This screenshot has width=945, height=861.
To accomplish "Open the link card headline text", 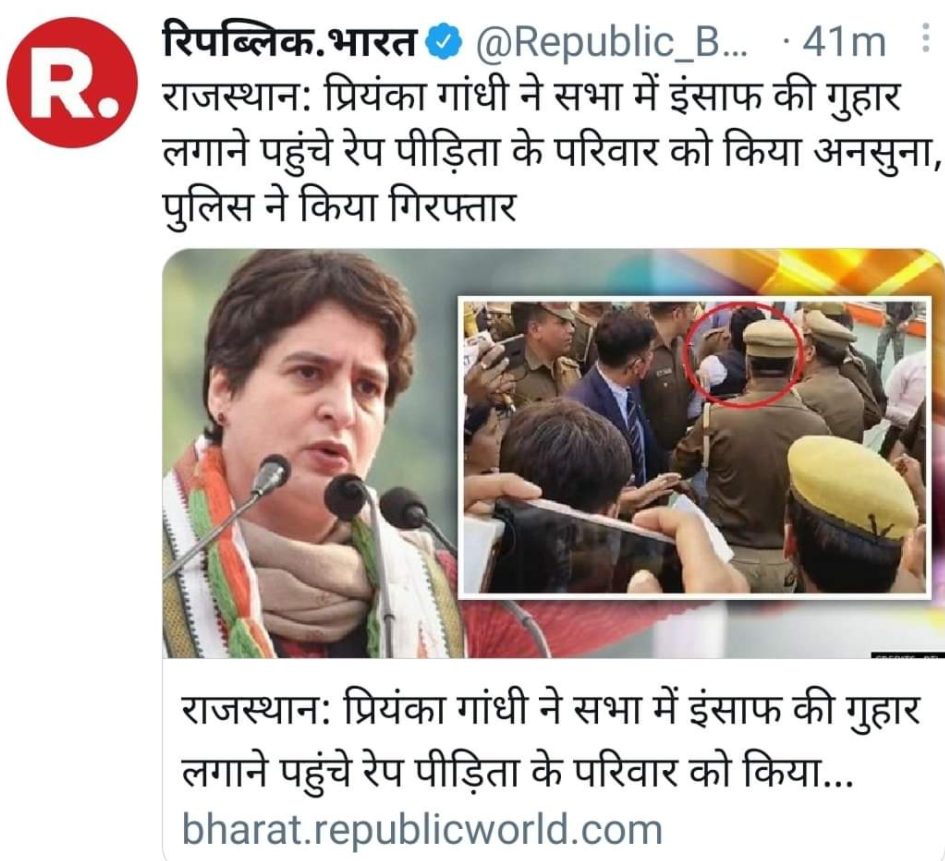I will coord(550,742).
